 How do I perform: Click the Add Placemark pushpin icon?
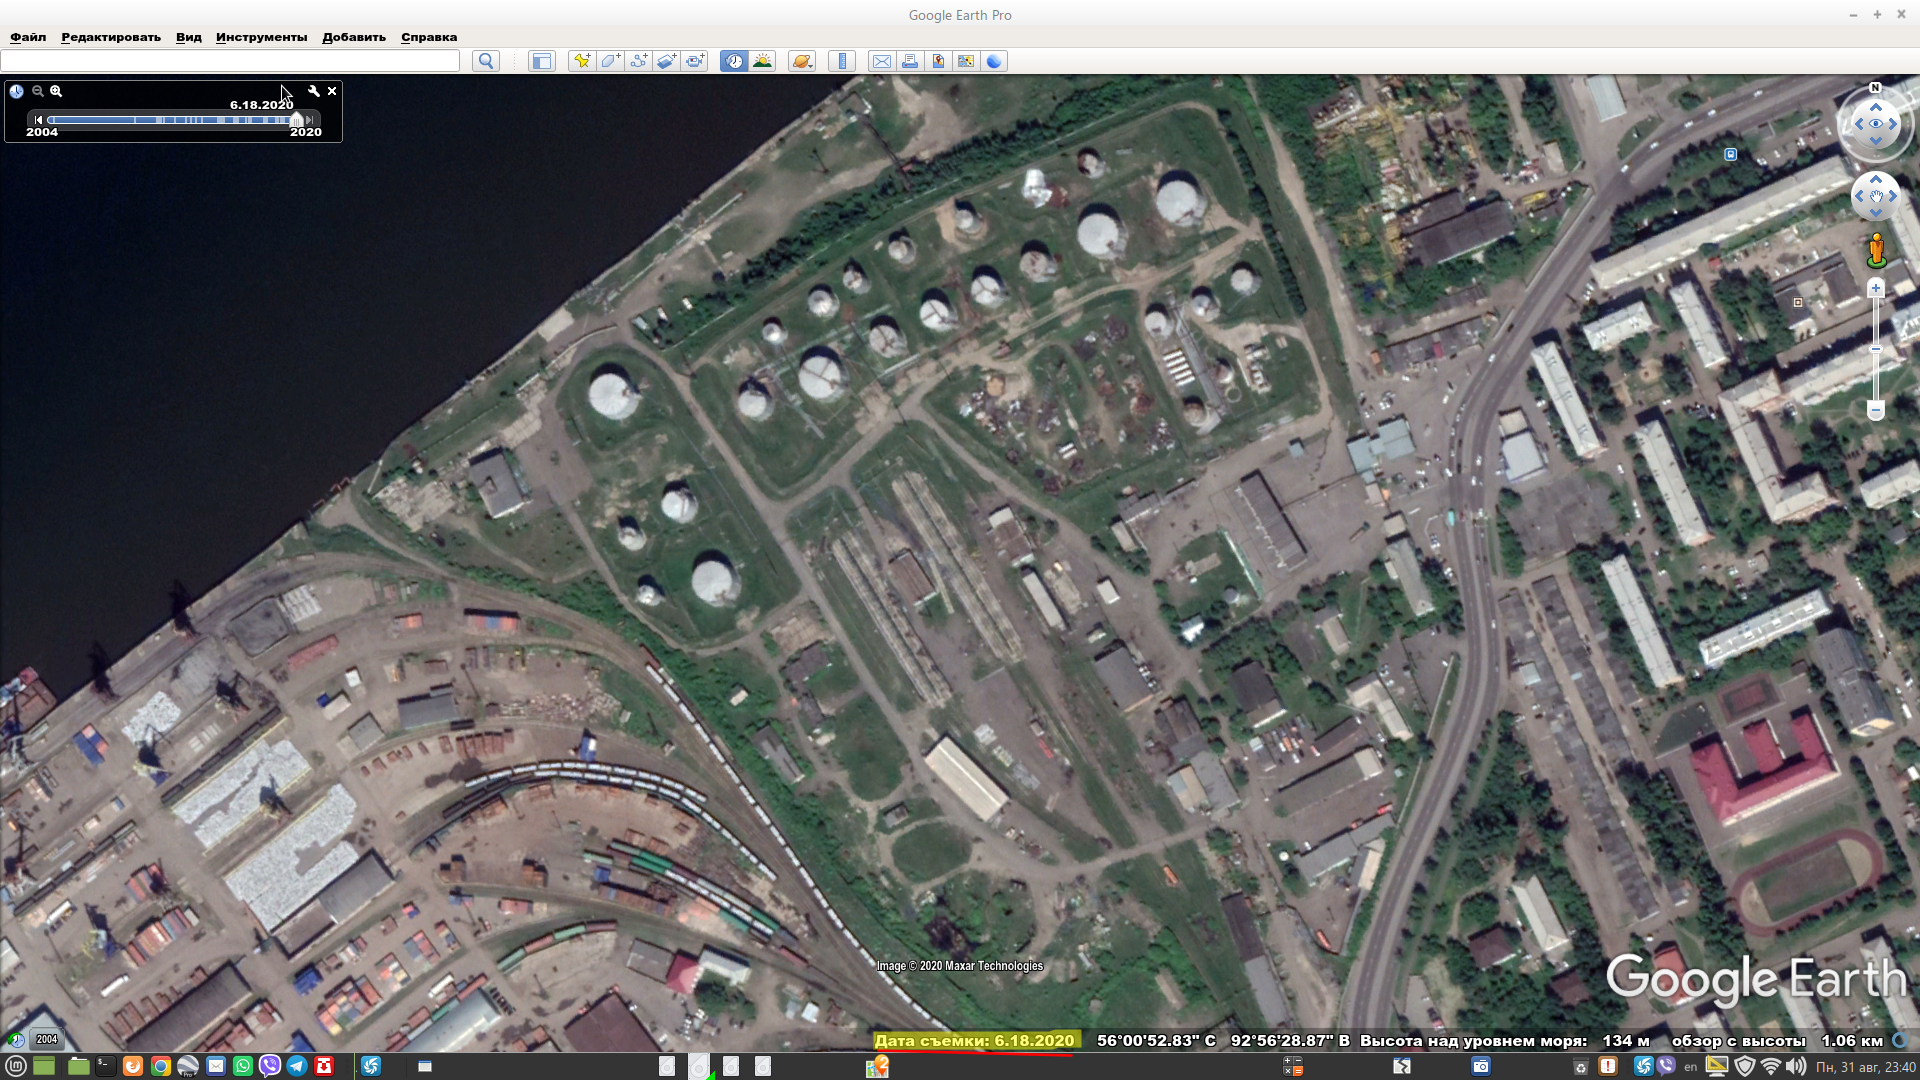tap(581, 61)
